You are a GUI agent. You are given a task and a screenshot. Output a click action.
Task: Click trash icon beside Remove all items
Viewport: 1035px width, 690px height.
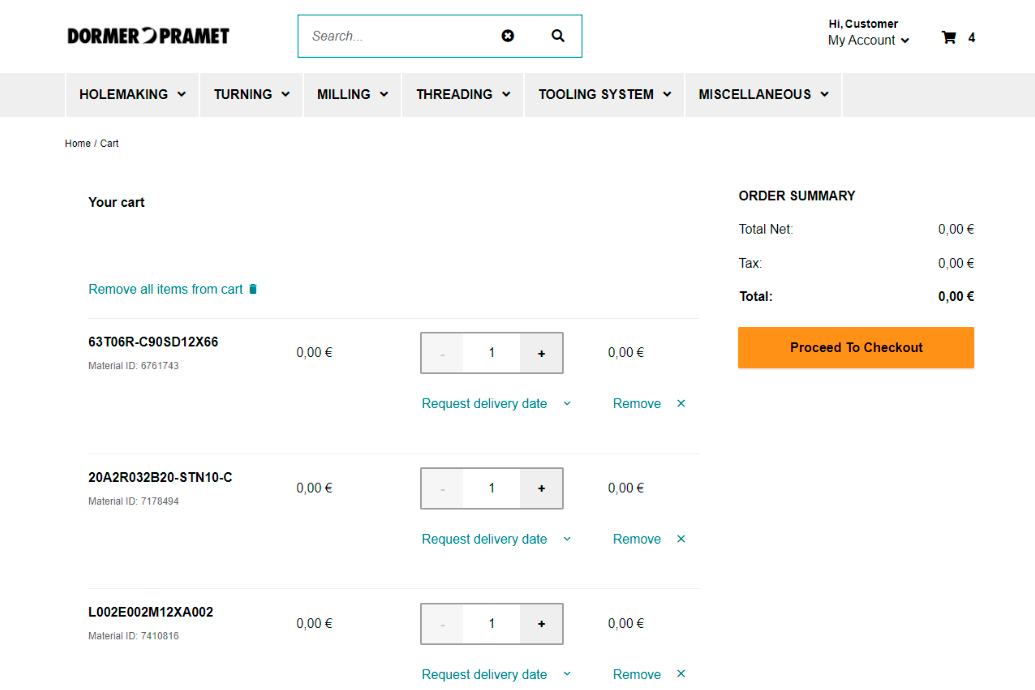pos(253,289)
